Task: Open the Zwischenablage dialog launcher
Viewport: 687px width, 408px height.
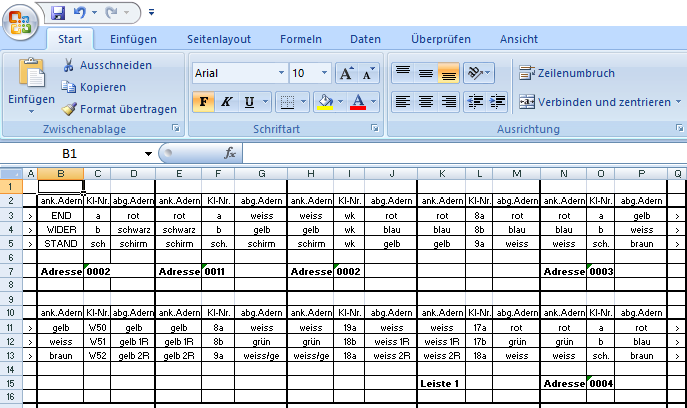Action: [176, 128]
